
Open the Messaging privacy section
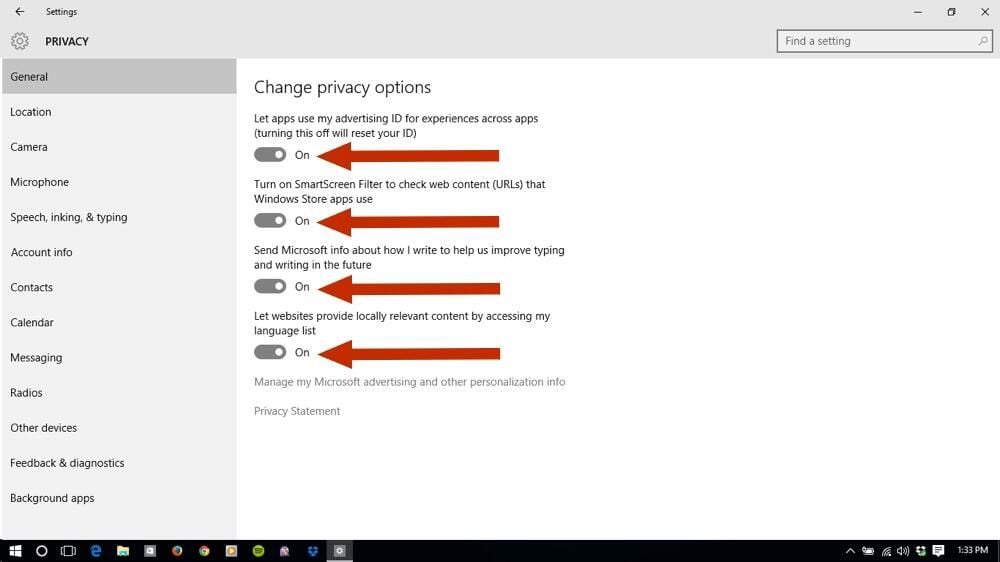point(119,357)
